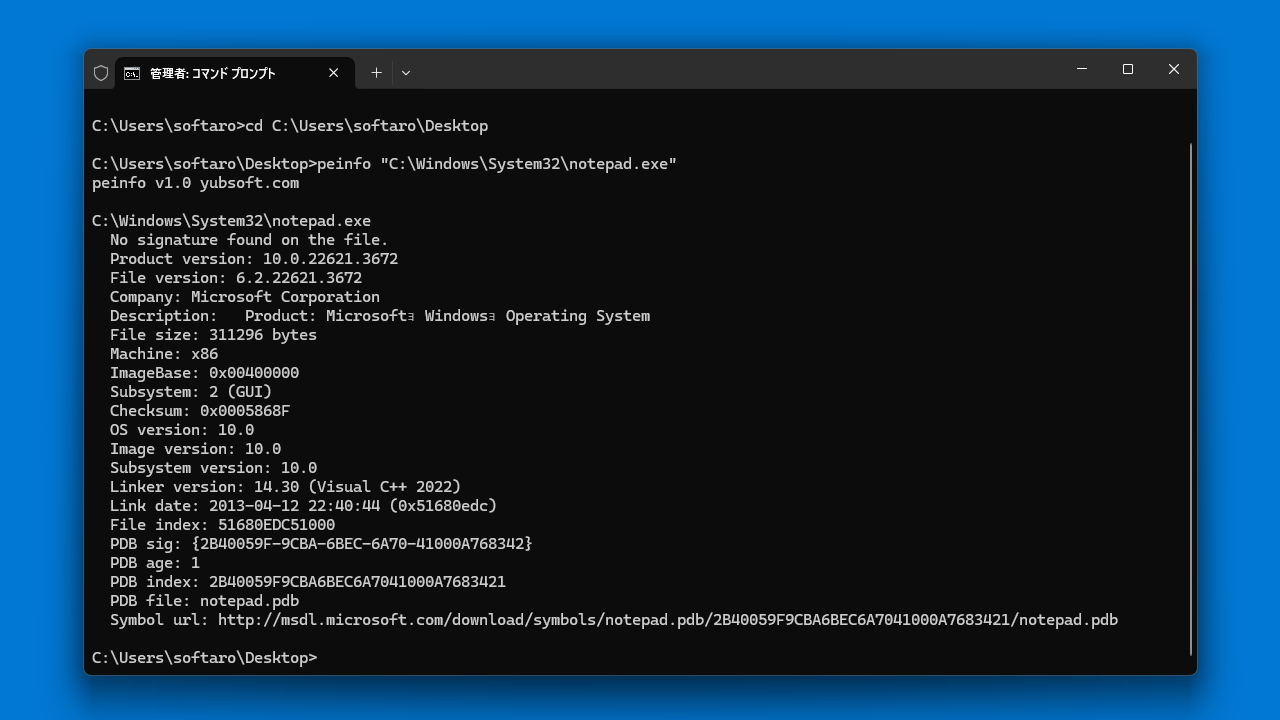Viewport: 1280px width, 720px height.
Task: Click the 'peinfo v1.0 yubsoft.com' line
Action: point(195,183)
